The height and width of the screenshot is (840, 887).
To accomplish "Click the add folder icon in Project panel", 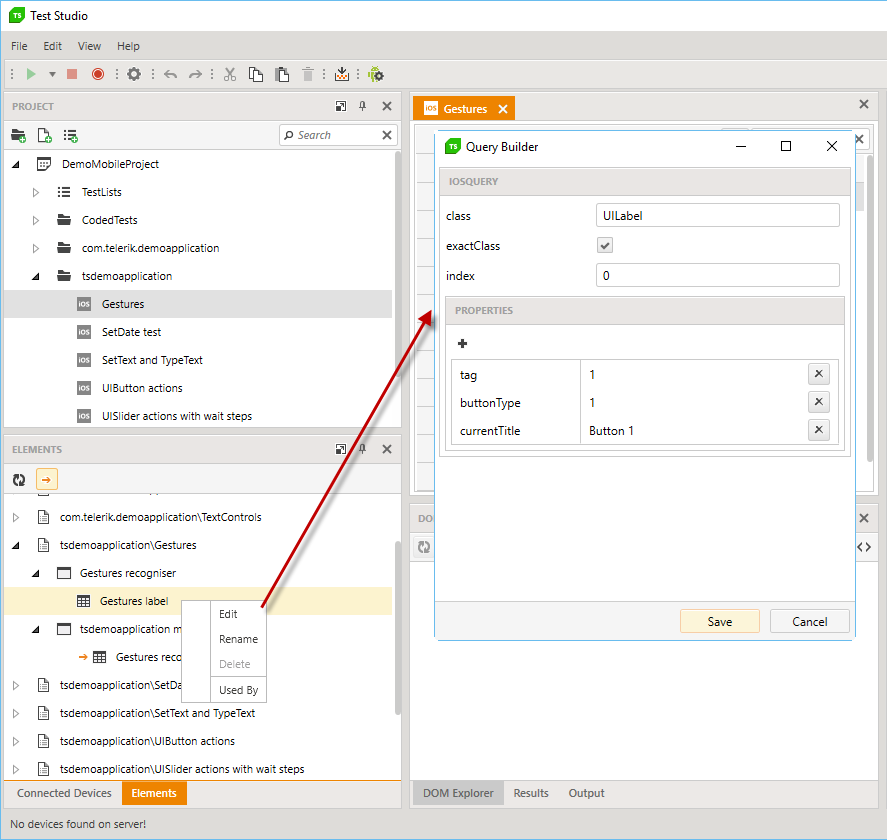I will (19, 136).
